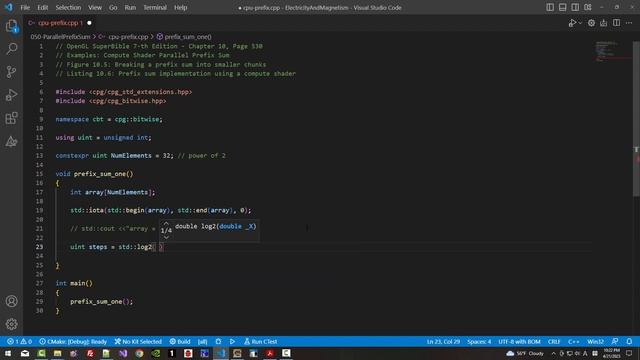
Task: Click Ln 23, Col 29 cursor position
Action: coord(443,341)
